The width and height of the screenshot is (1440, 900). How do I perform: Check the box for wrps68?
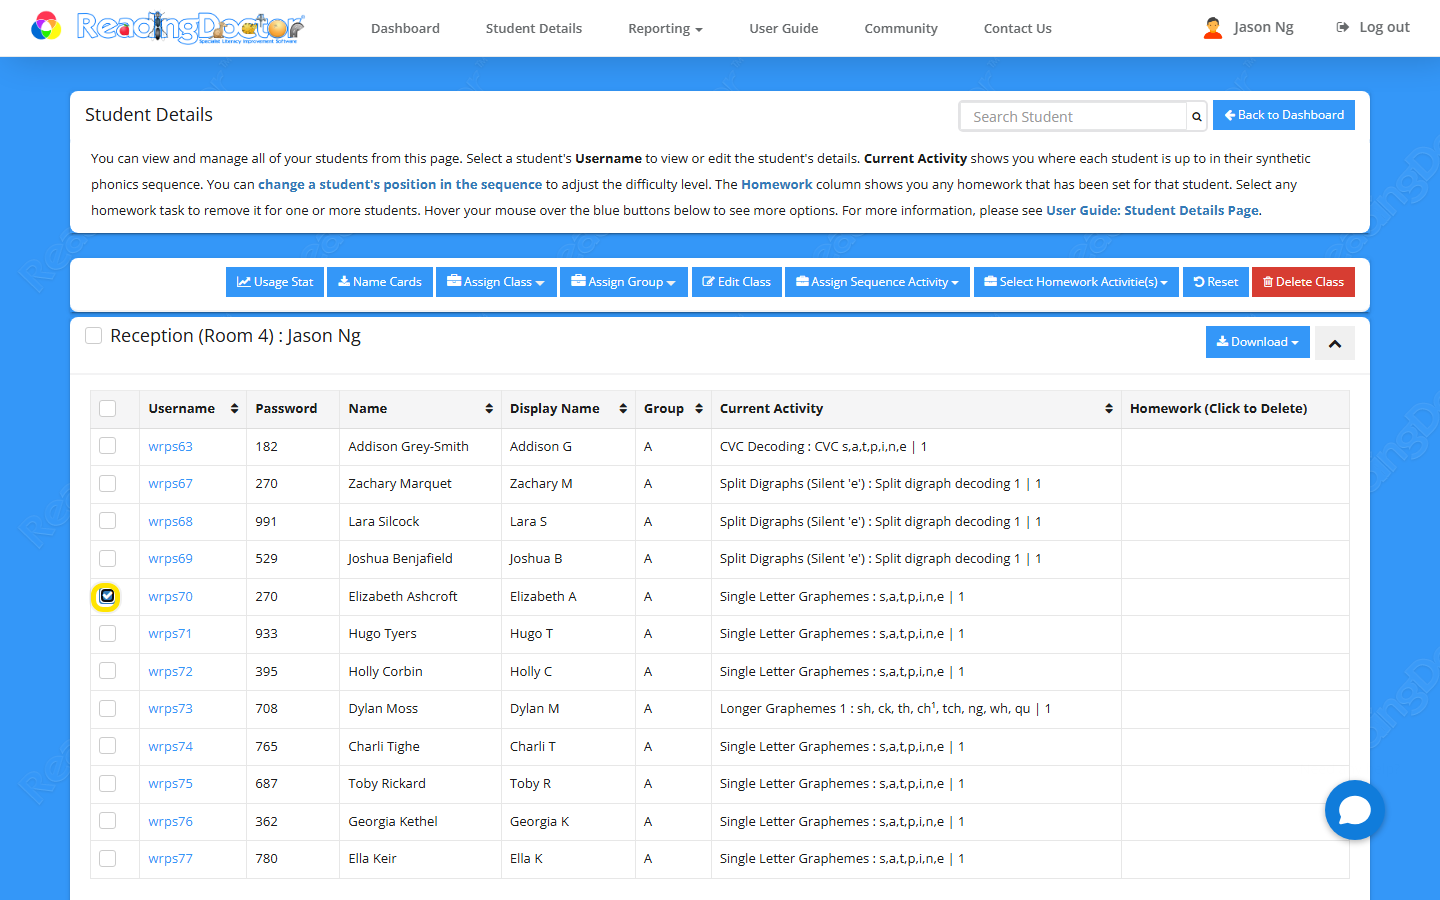[108, 521]
